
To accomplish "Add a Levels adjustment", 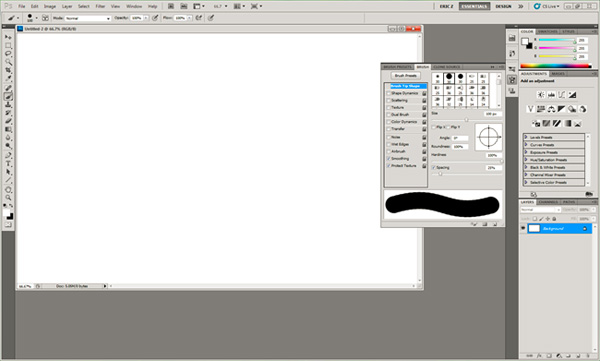I will 551,95.
